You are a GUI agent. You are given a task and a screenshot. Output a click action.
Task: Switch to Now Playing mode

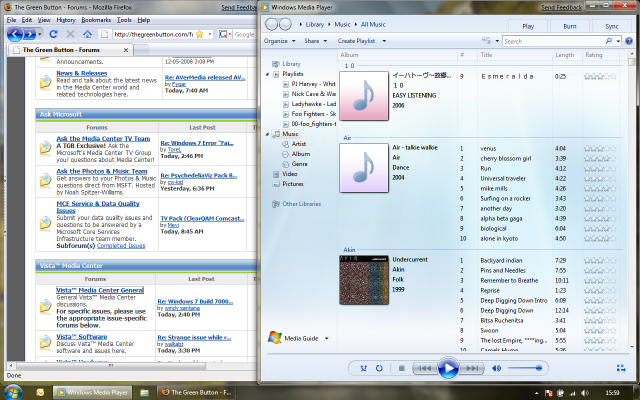pos(621,368)
